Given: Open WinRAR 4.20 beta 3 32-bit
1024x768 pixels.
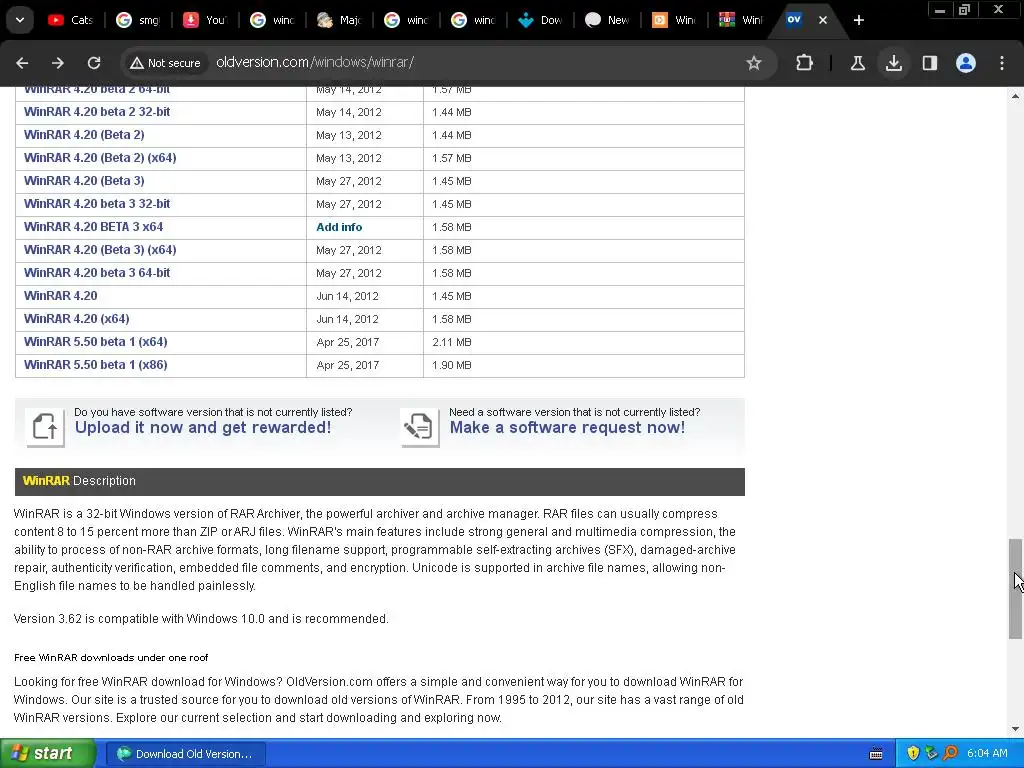Looking at the screenshot, I should 97,204.
